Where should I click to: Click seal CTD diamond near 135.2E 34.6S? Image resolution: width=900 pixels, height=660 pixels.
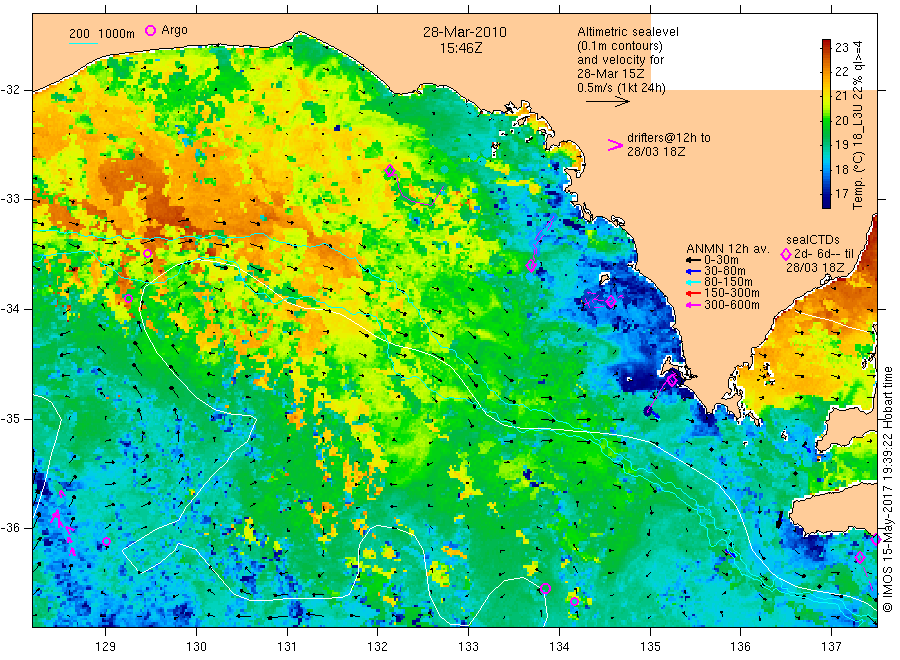click(672, 380)
